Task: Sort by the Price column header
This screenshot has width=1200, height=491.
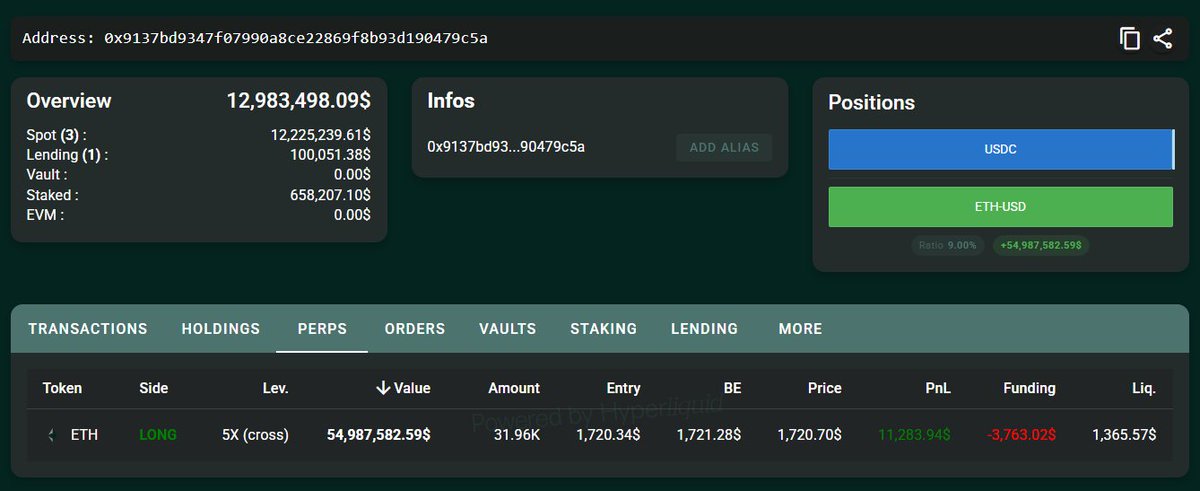Action: (x=825, y=388)
